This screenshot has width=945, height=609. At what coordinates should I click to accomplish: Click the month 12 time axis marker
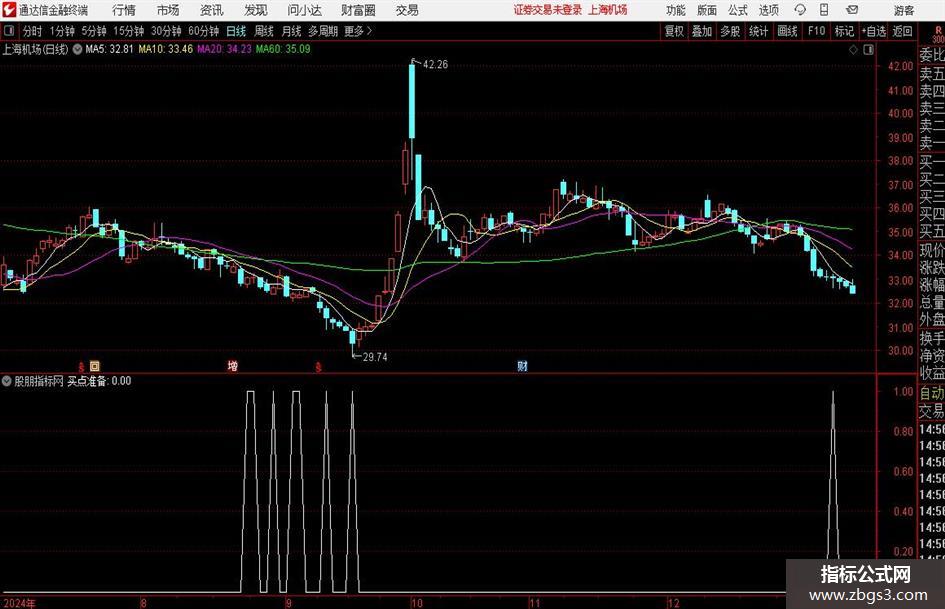point(673,603)
